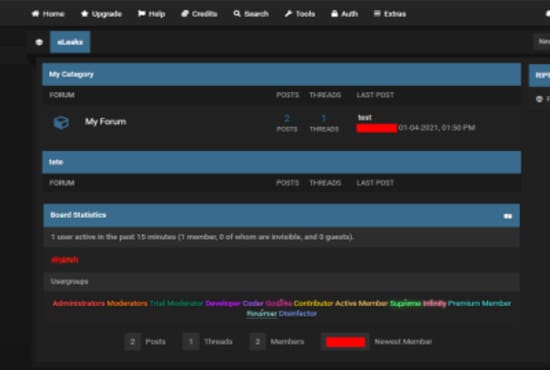
Task: Open the Tools menu item
Action: point(300,14)
